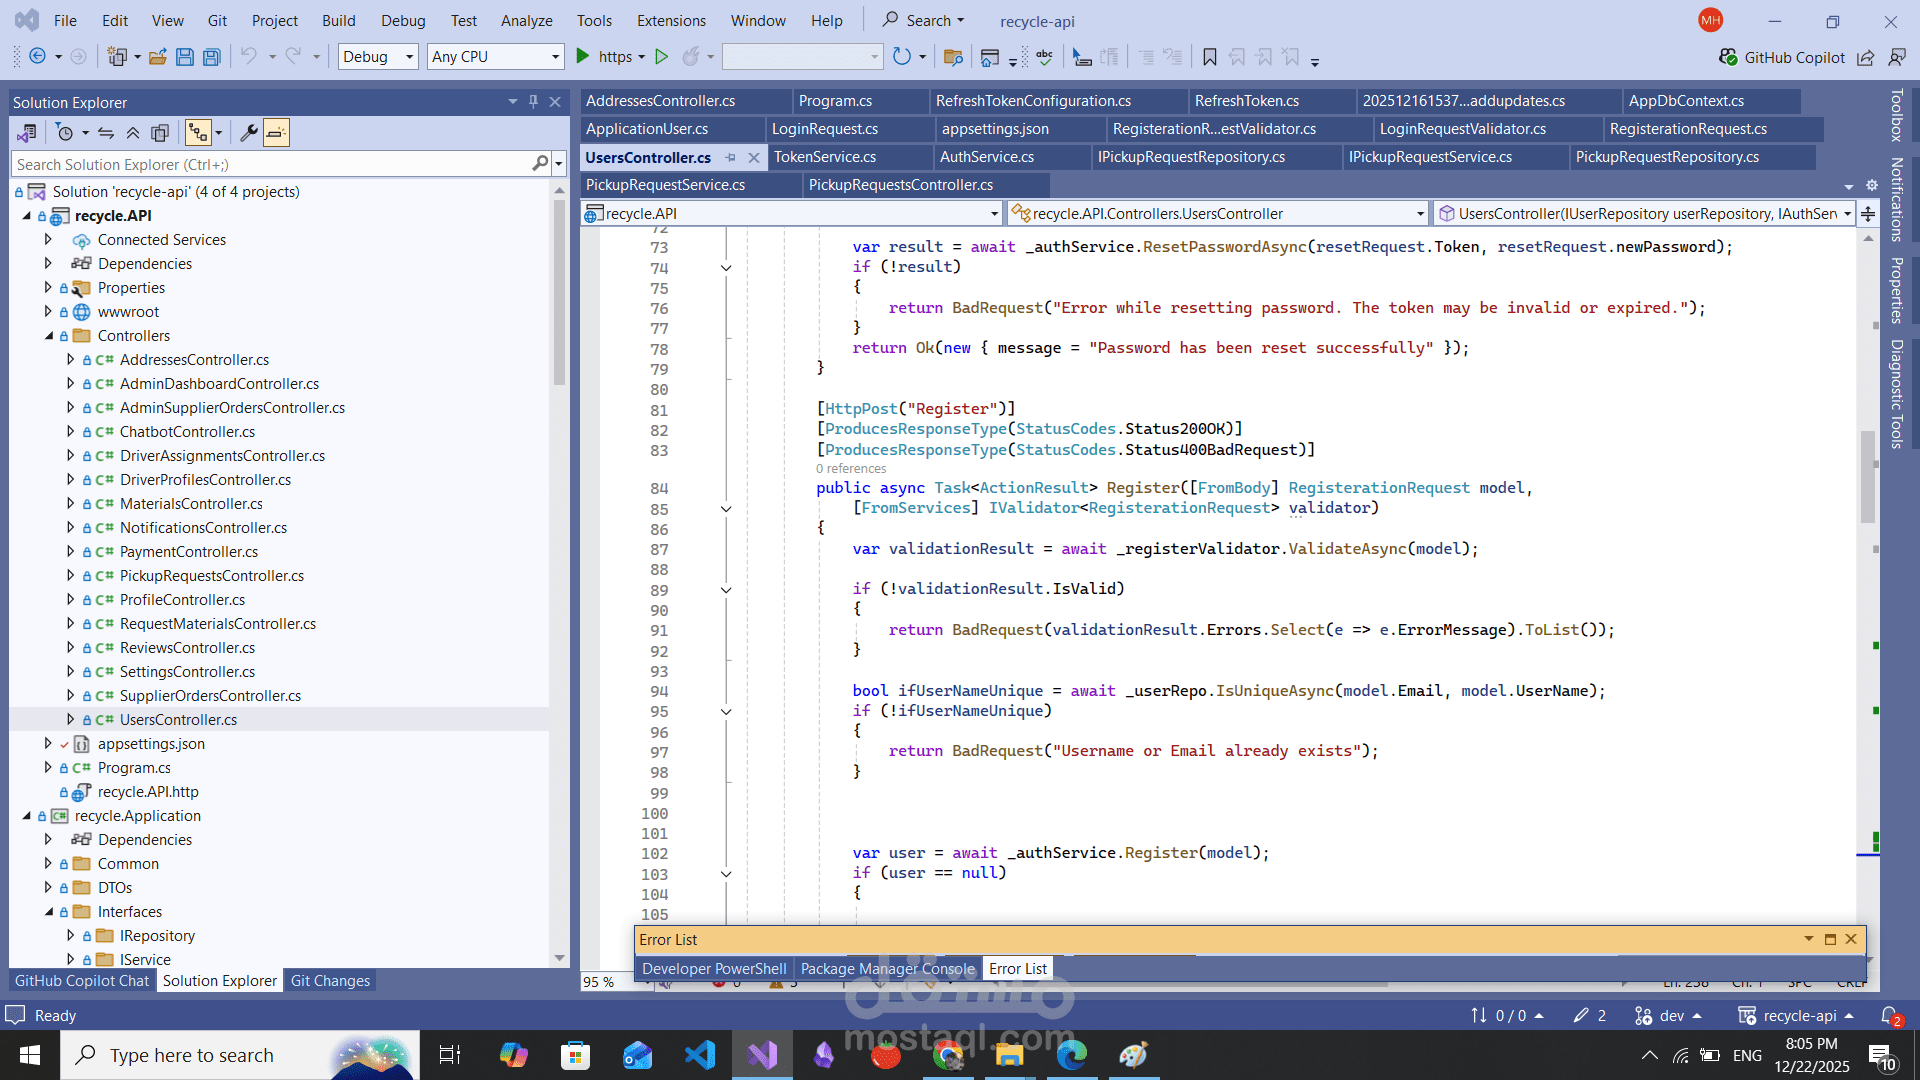Start debugging with green https play button

coord(583,57)
